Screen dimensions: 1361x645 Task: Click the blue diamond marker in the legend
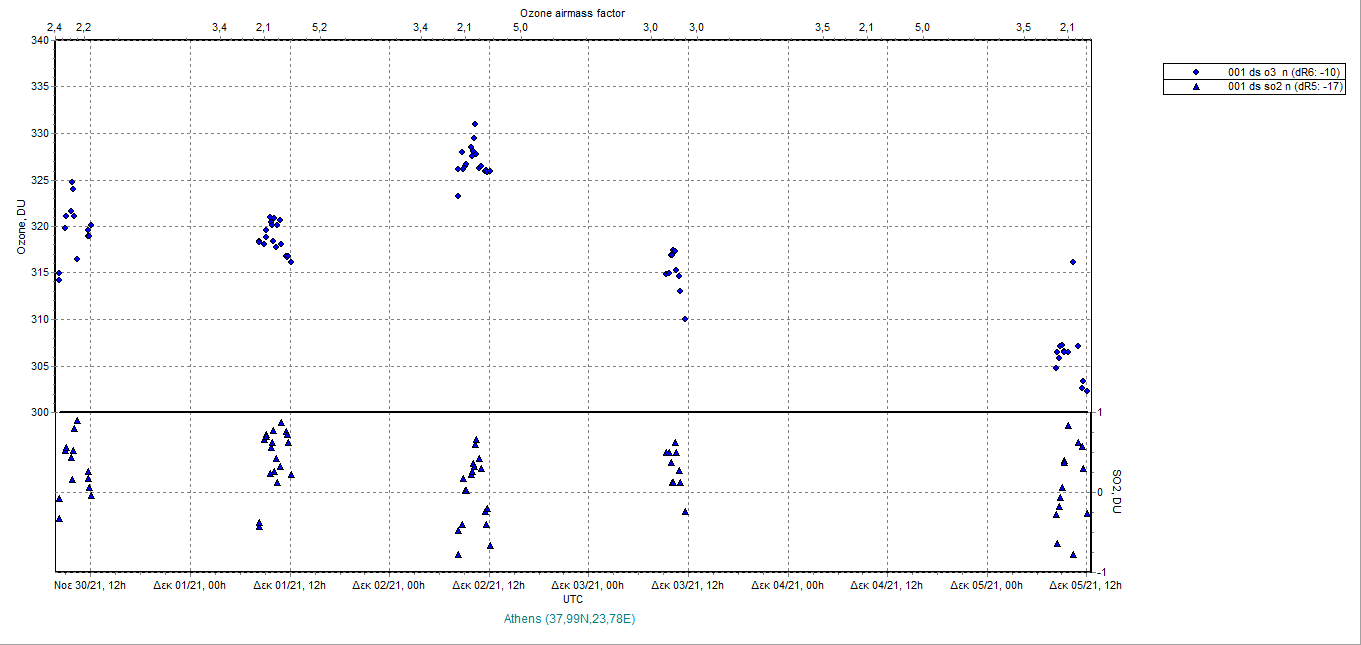pyautogui.click(x=1196, y=72)
